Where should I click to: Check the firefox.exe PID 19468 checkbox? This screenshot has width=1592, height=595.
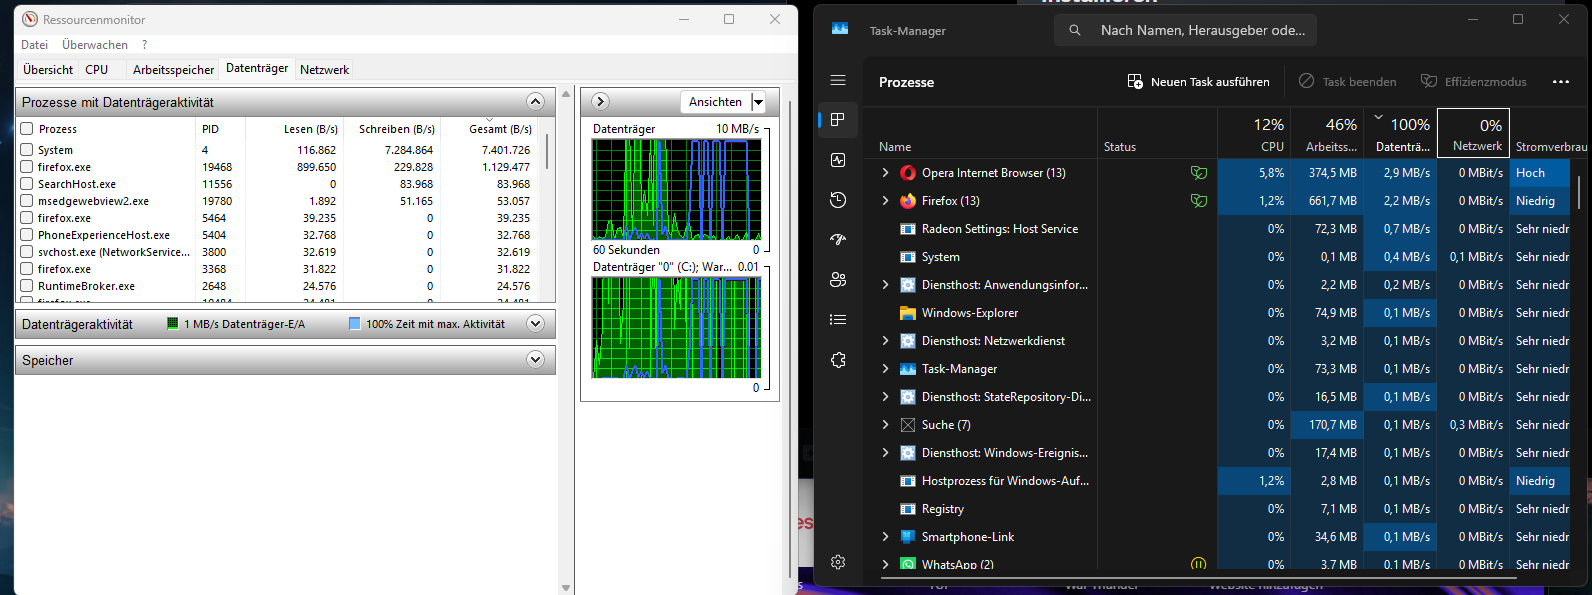coord(27,167)
